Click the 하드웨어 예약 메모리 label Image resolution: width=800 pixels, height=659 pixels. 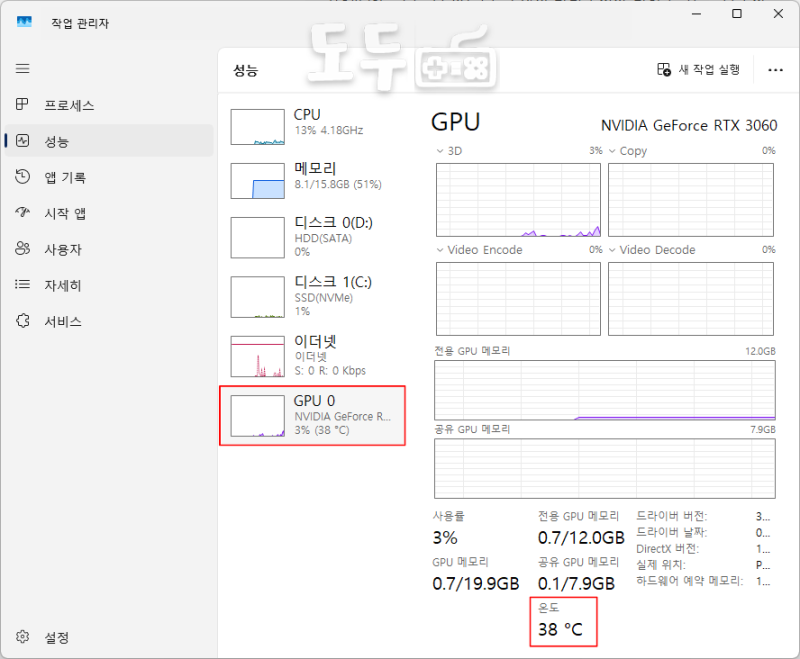(x=689, y=581)
